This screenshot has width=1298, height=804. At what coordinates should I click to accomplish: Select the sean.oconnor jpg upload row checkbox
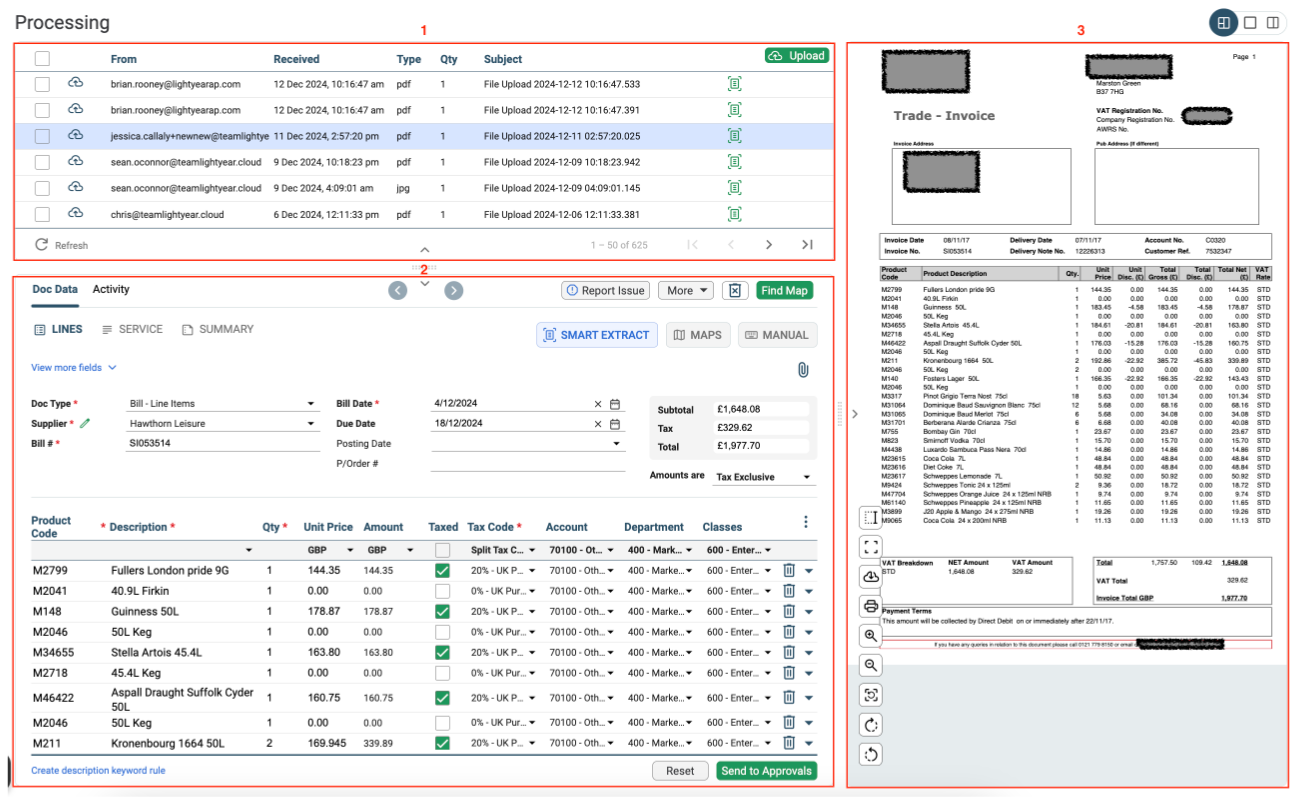[42, 188]
